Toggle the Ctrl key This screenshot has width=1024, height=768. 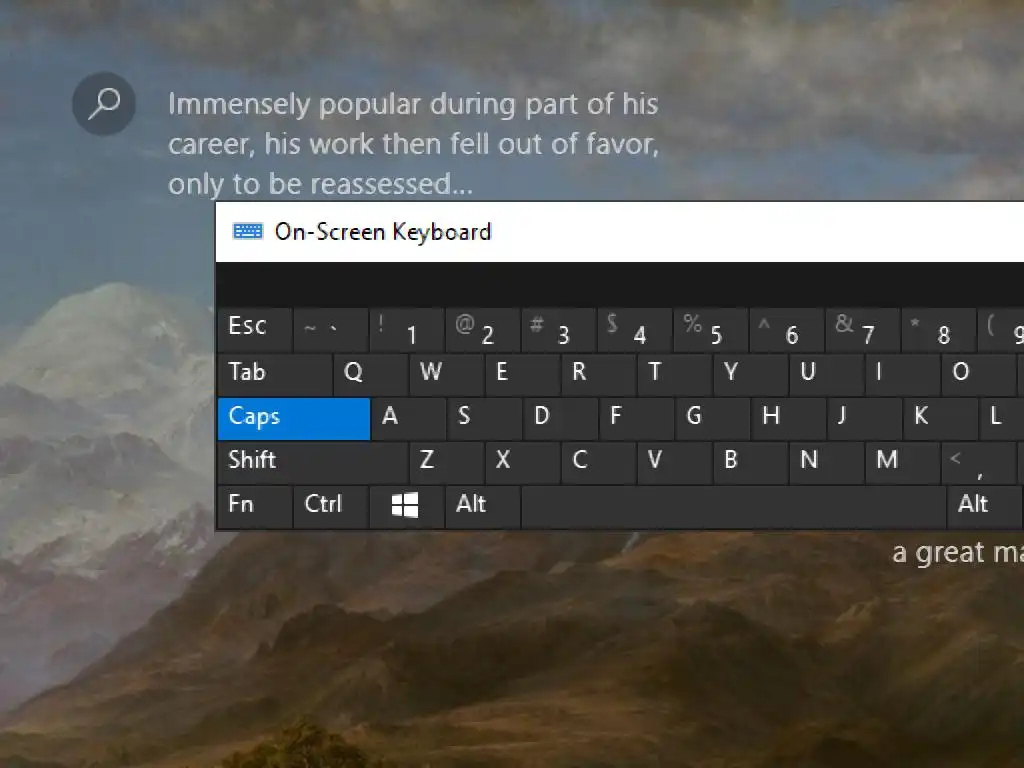(x=331, y=505)
